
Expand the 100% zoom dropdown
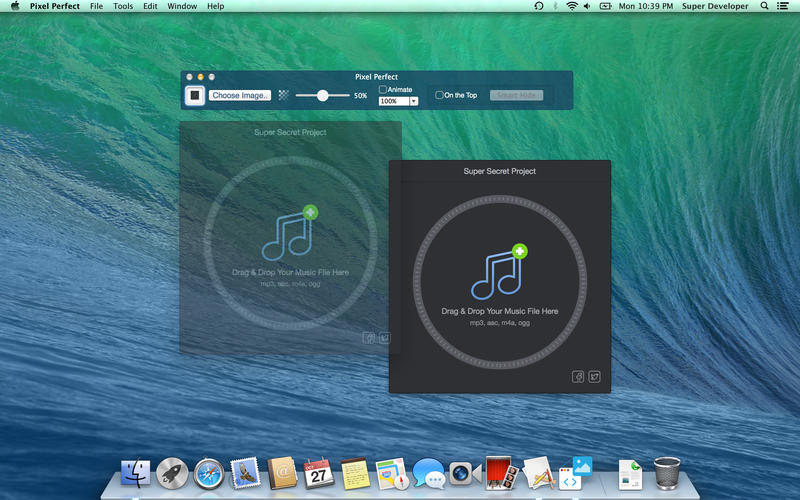[413, 102]
